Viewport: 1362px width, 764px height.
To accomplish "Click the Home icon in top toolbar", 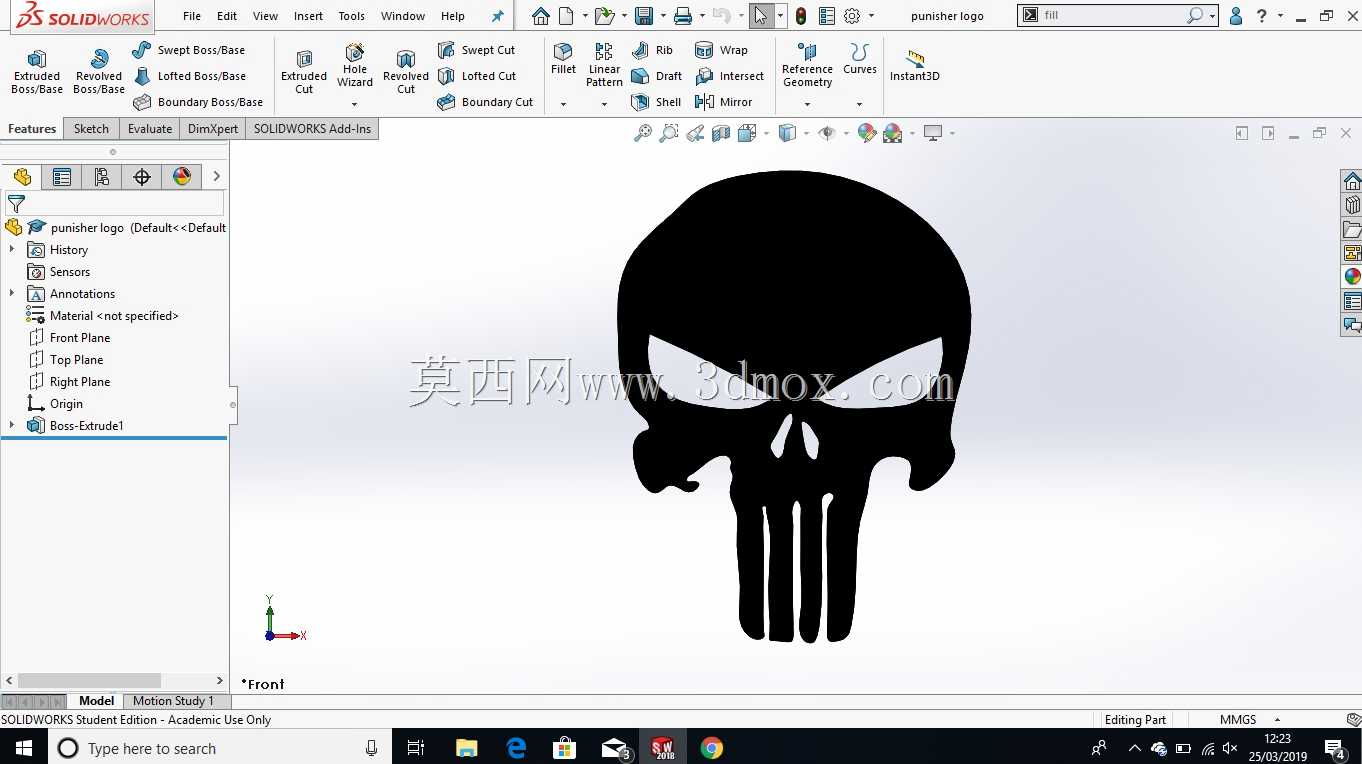I will [541, 16].
